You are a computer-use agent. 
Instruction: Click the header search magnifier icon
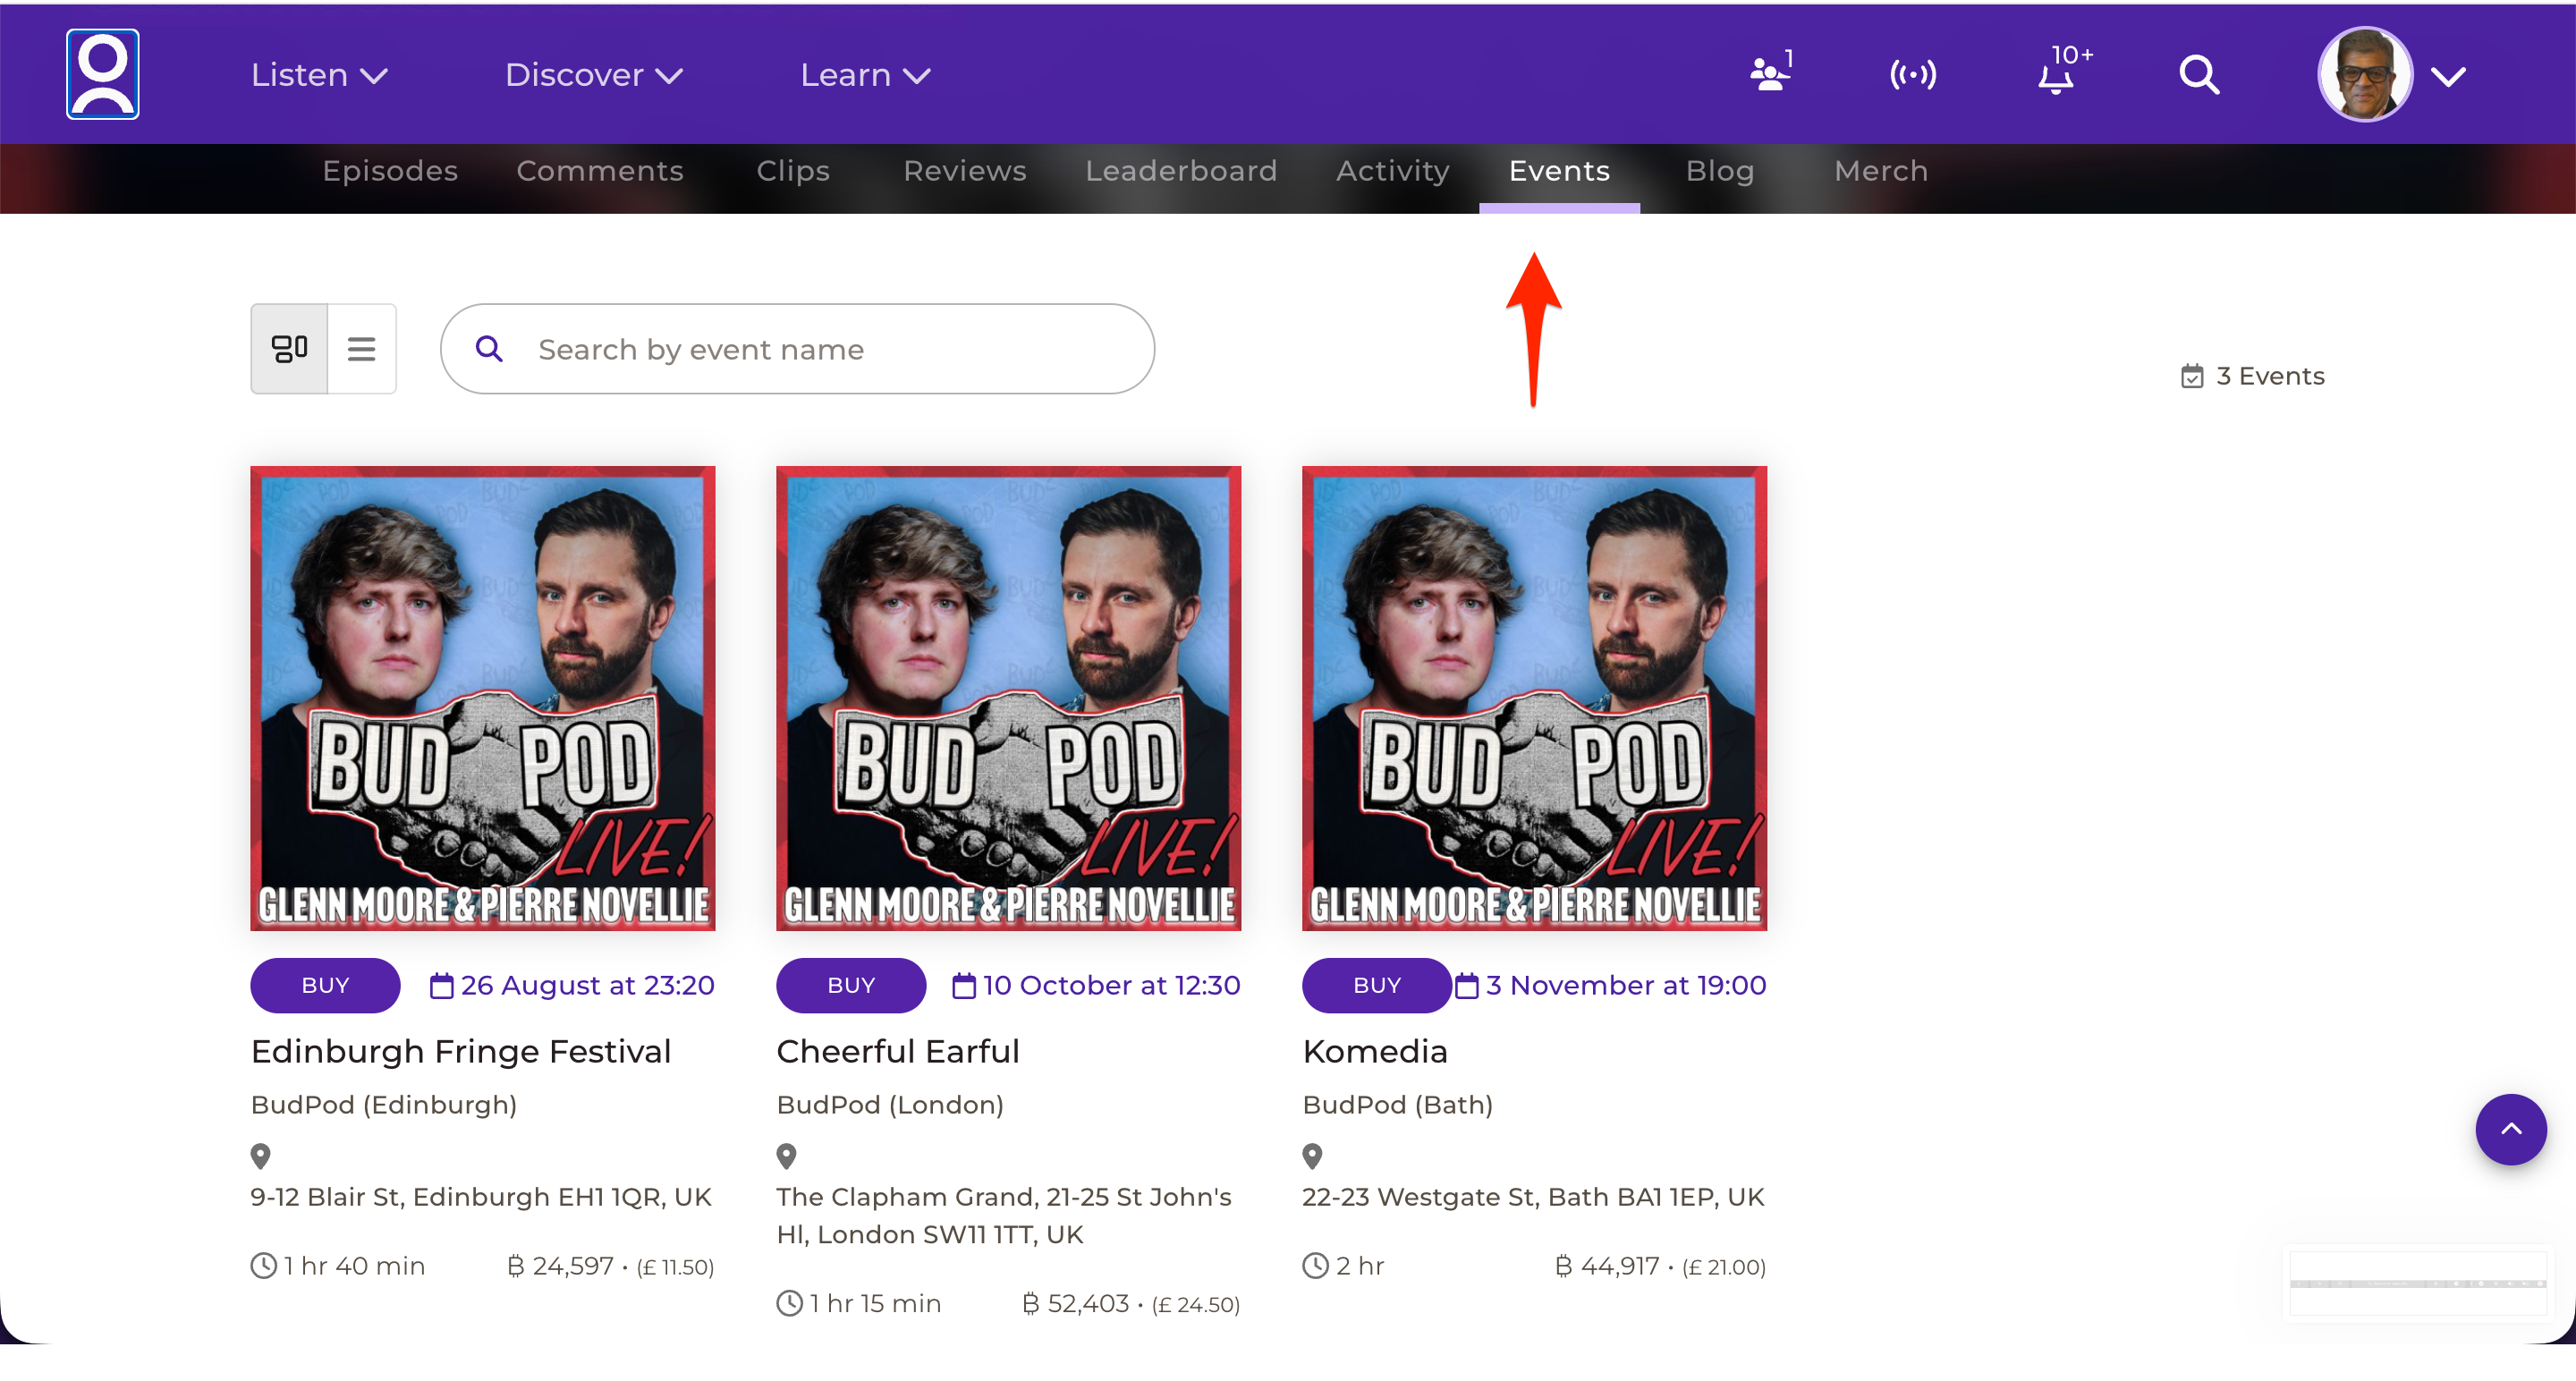pyautogui.click(x=2199, y=75)
